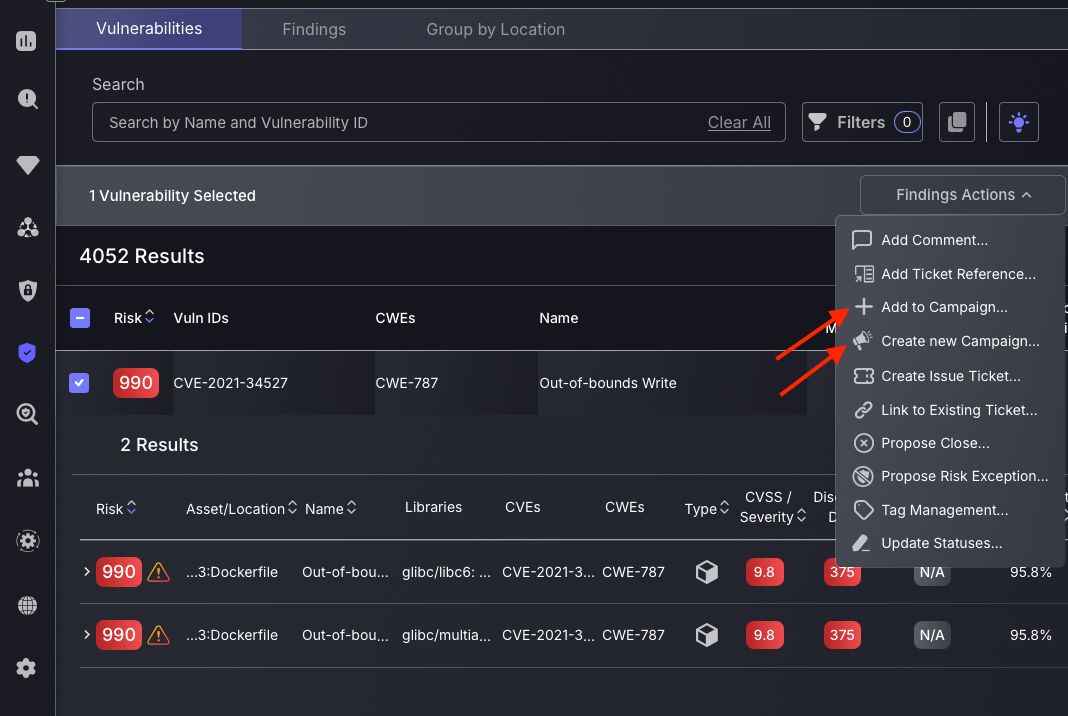
Task: Uncheck the CVE-2021-34527 row checkbox
Action: pyautogui.click(x=79, y=383)
